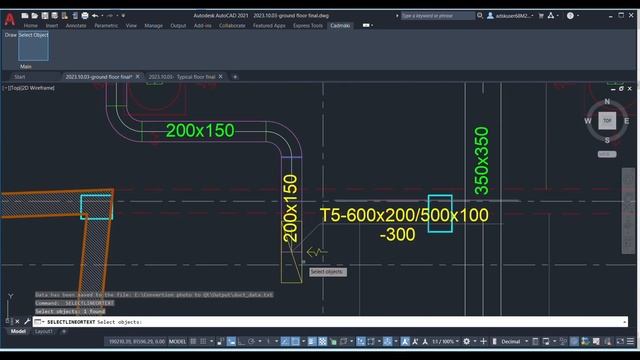Click the Save As icon in Quick Access
The image size is (640, 360).
[x=54, y=16]
